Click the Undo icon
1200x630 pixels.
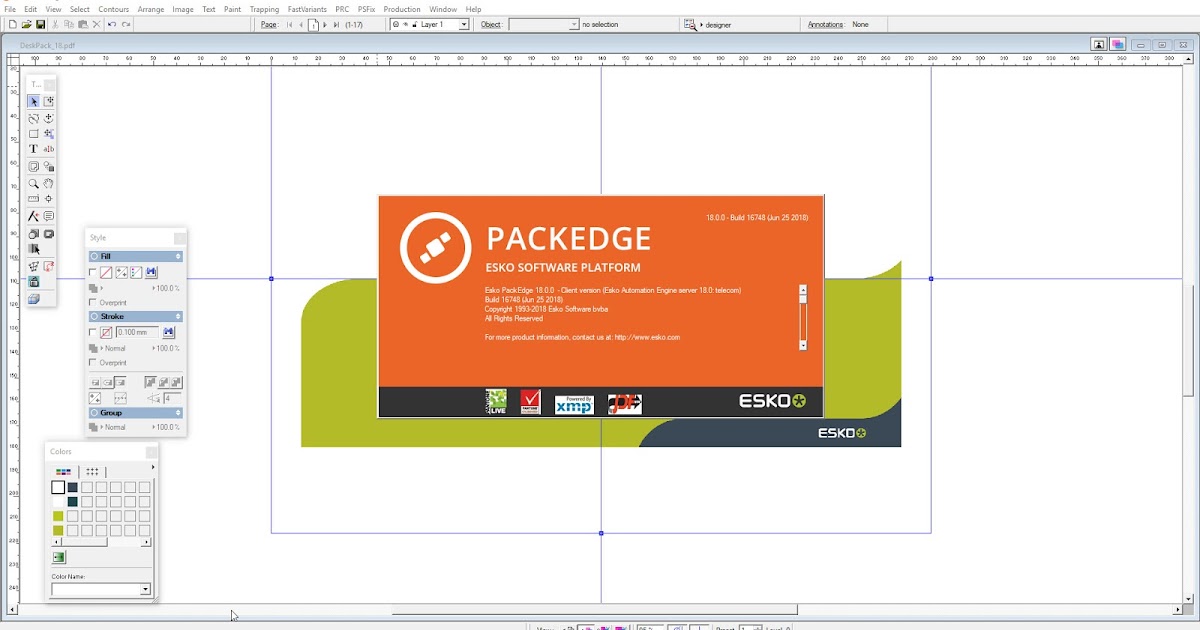coord(111,25)
